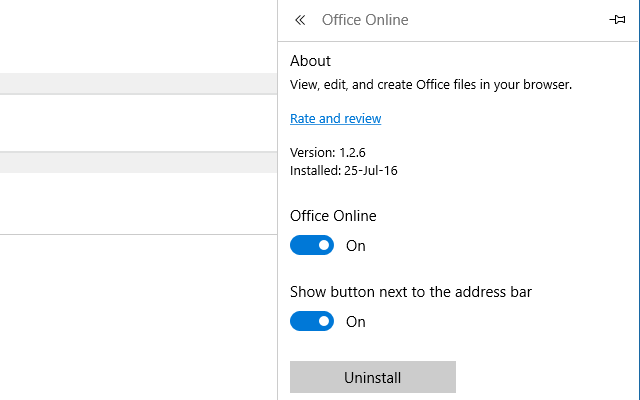
Task: Select the extension description text
Action: point(431,85)
